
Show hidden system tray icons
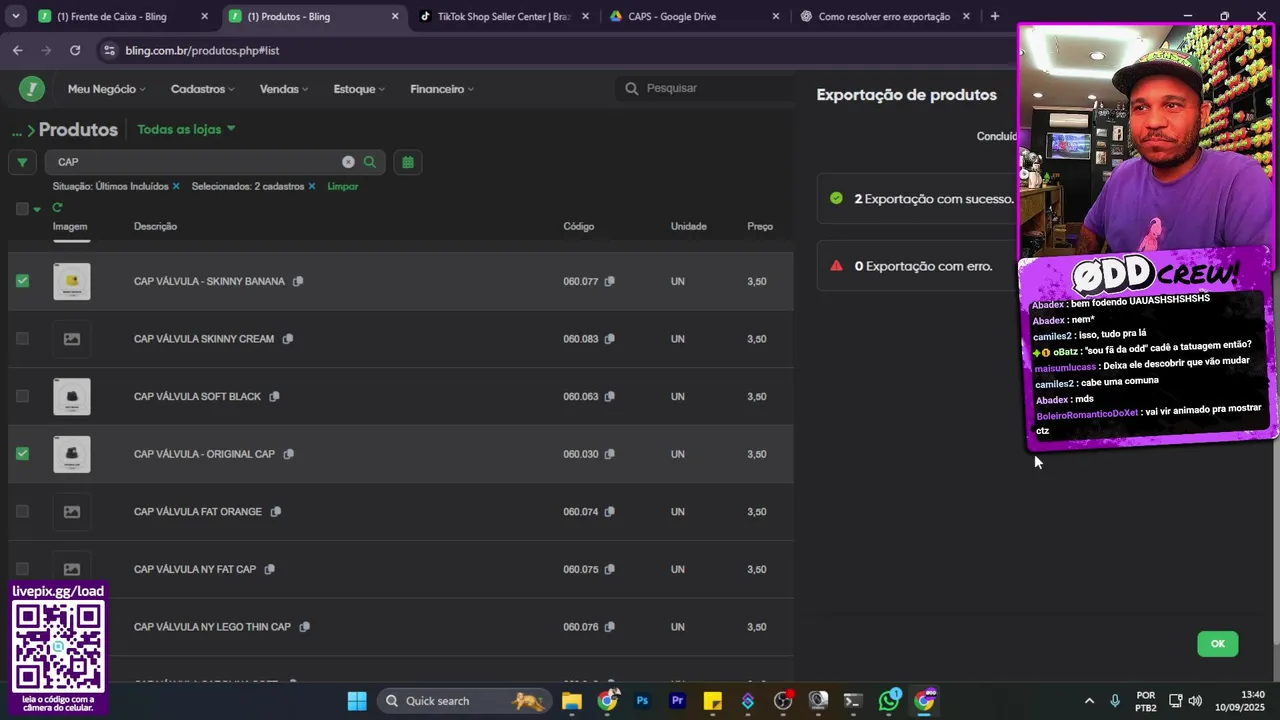[1089, 701]
